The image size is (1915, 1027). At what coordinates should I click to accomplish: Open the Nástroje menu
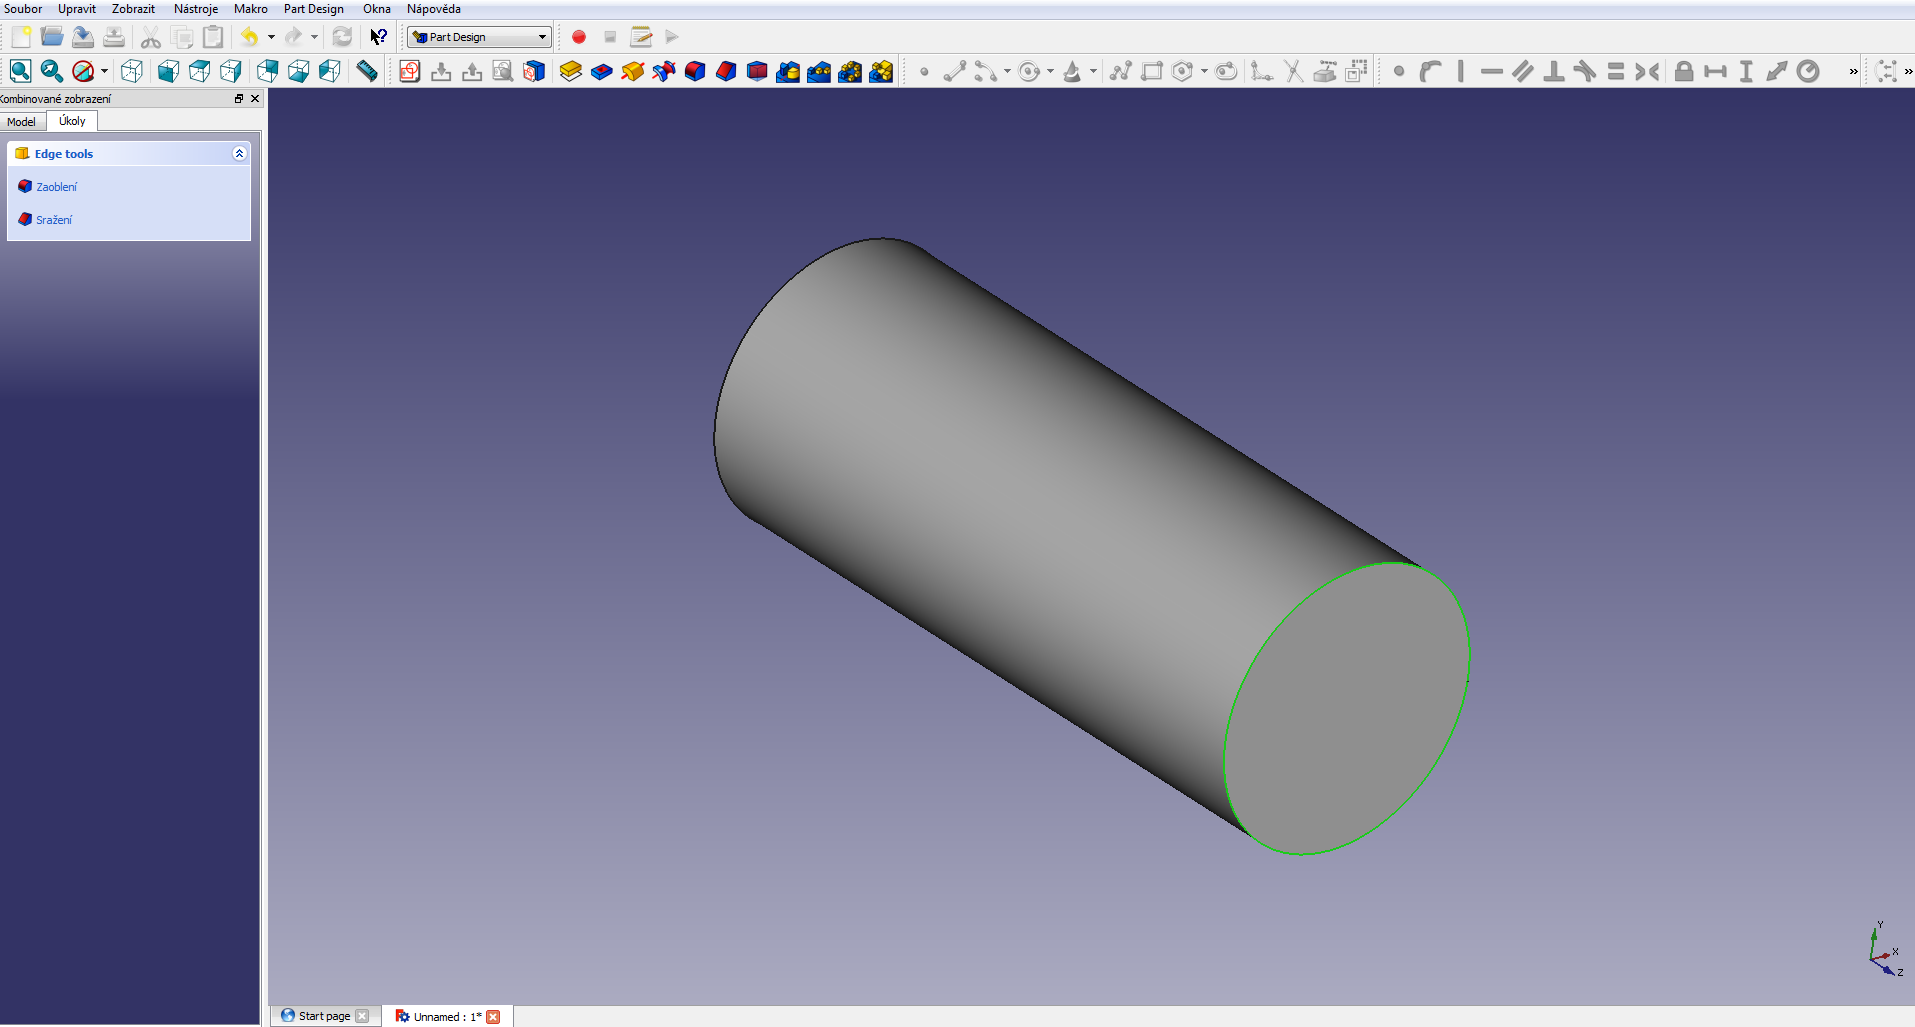click(x=195, y=9)
